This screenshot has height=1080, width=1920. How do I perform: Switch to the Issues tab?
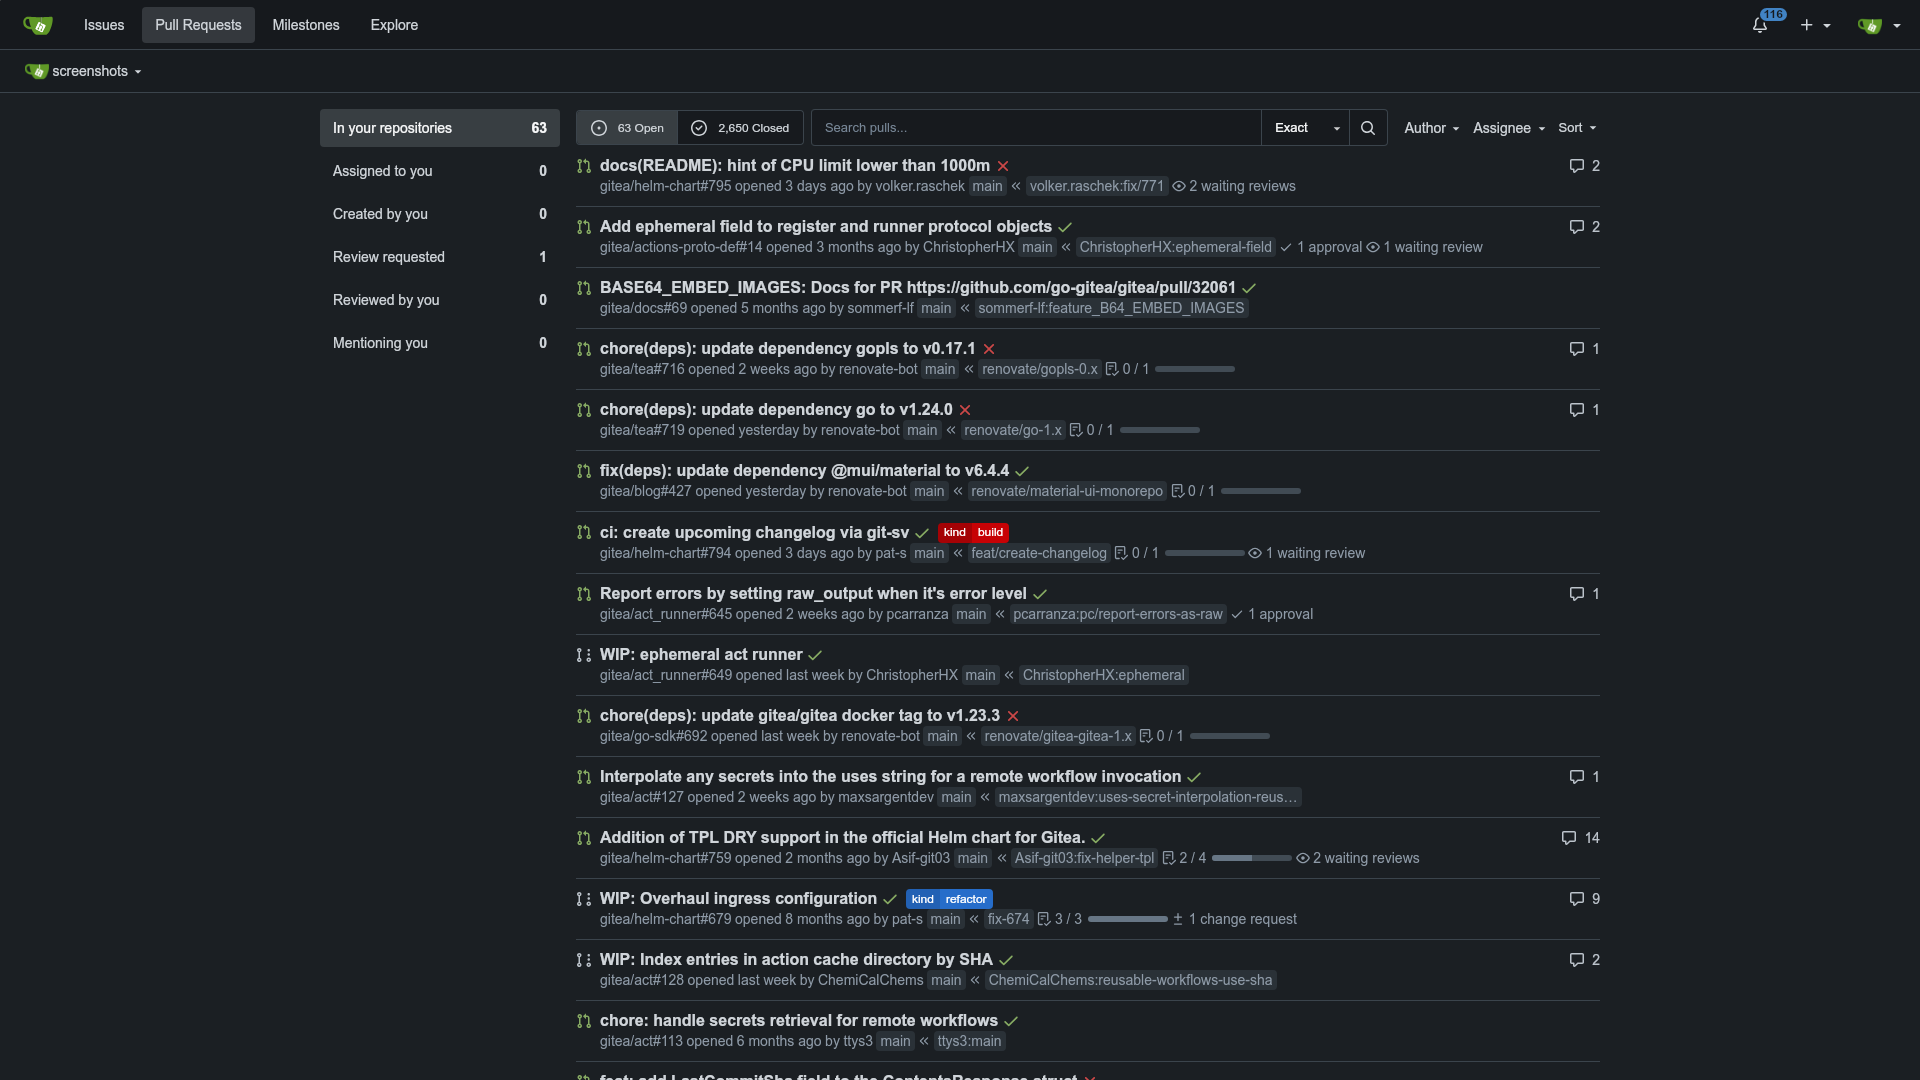click(x=104, y=24)
